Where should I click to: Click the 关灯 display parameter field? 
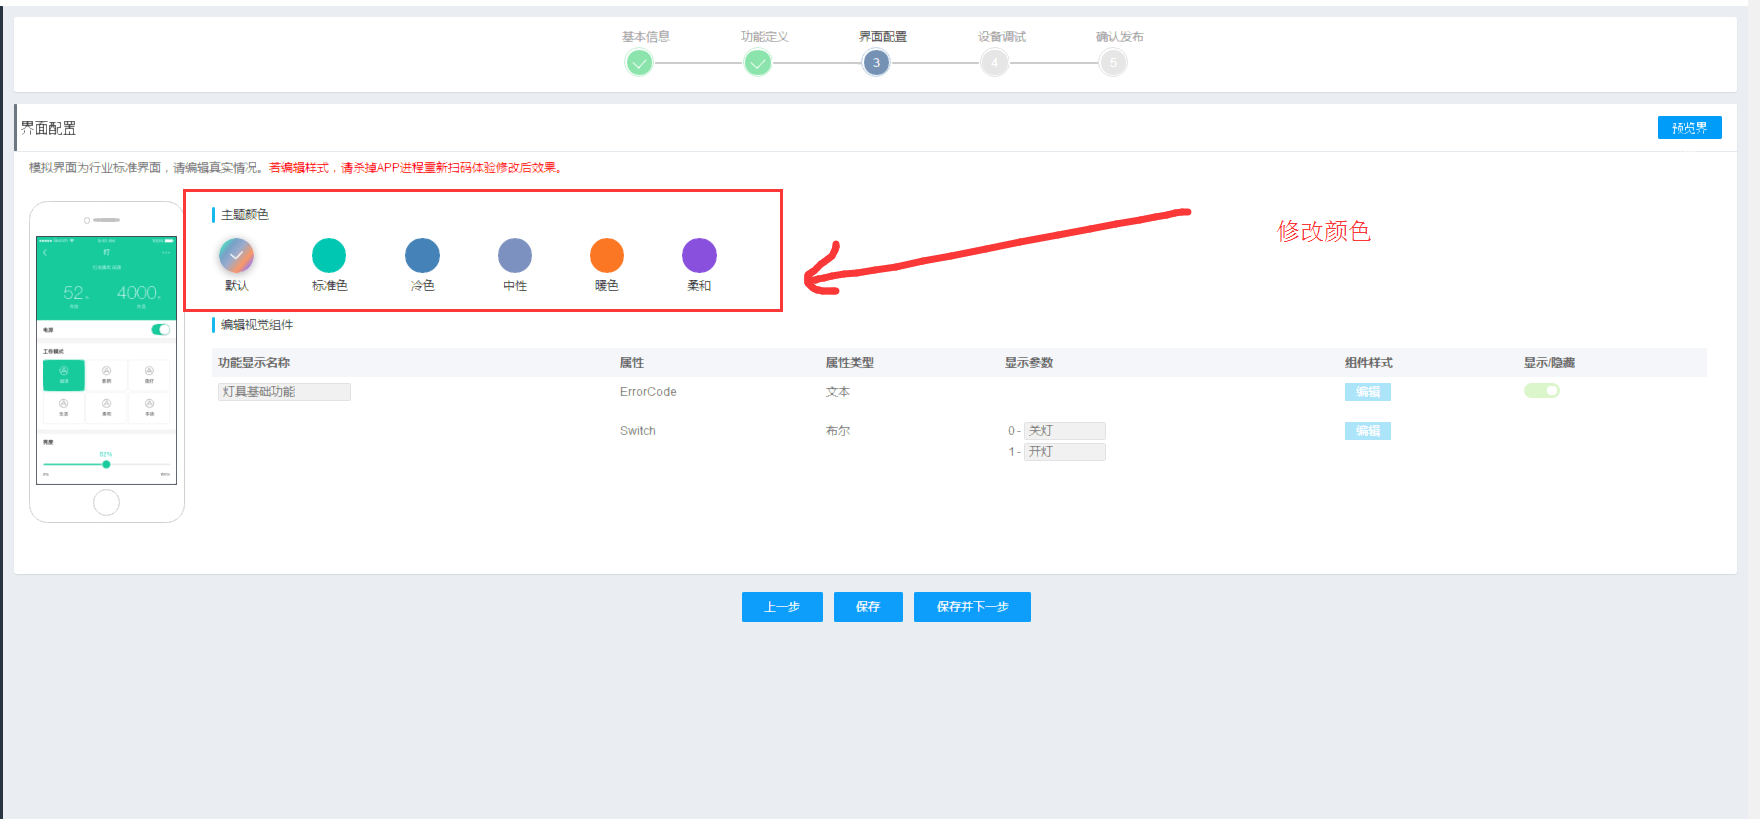point(1065,431)
